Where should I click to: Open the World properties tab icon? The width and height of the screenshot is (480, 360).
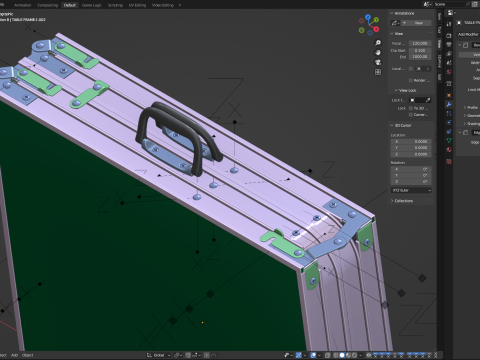[x=449, y=72]
